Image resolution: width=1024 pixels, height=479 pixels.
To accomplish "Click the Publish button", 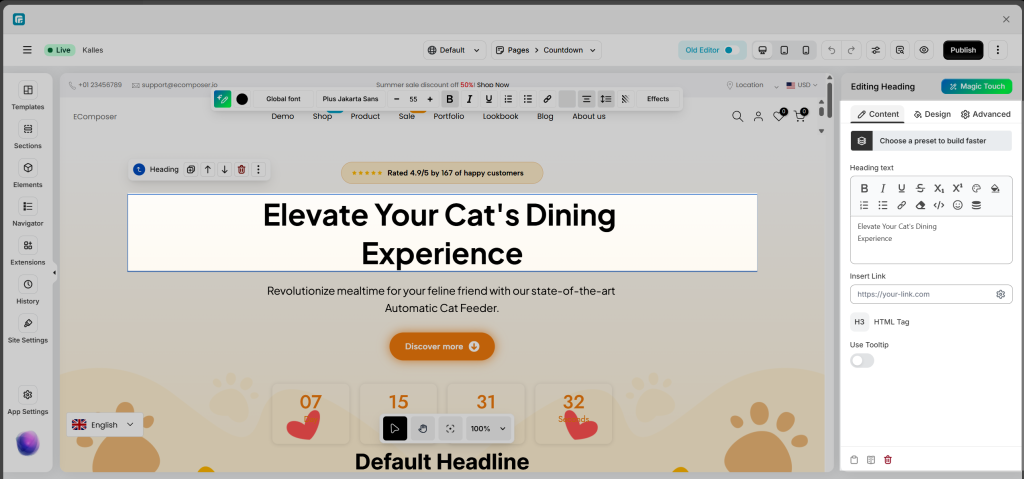I will pos(963,50).
